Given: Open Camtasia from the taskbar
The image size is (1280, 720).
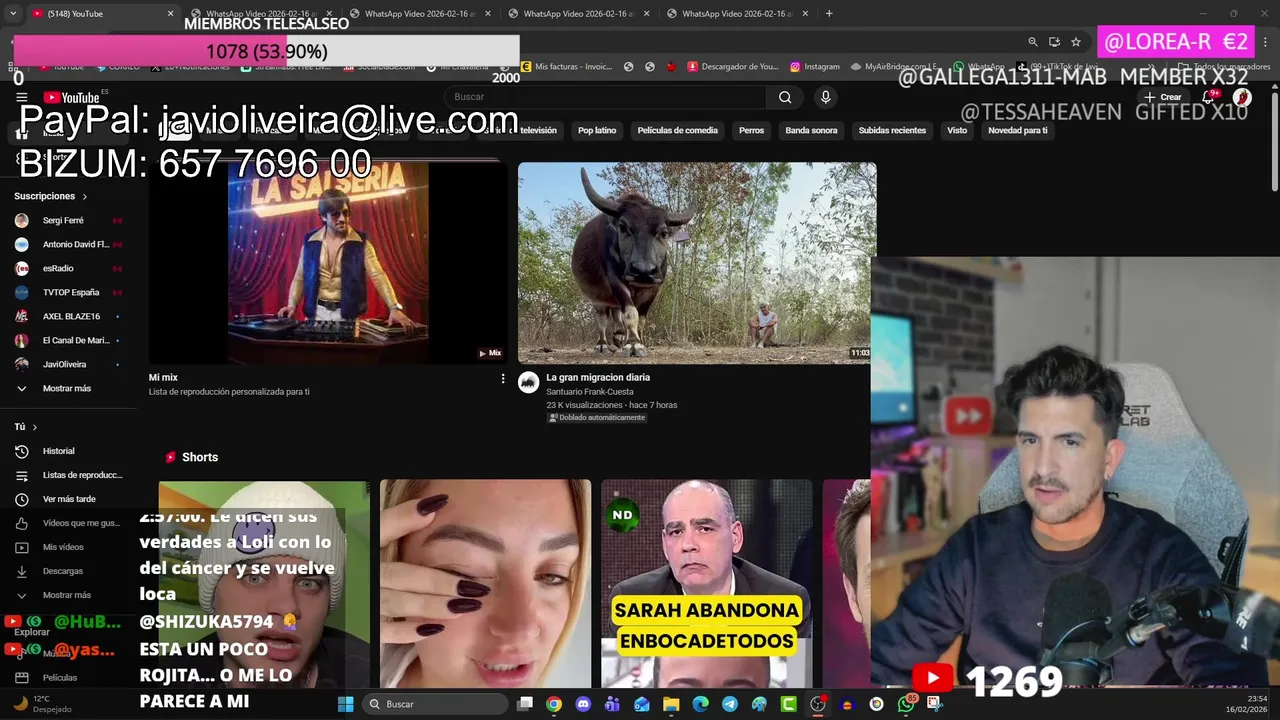Looking at the screenshot, I should 789,704.
